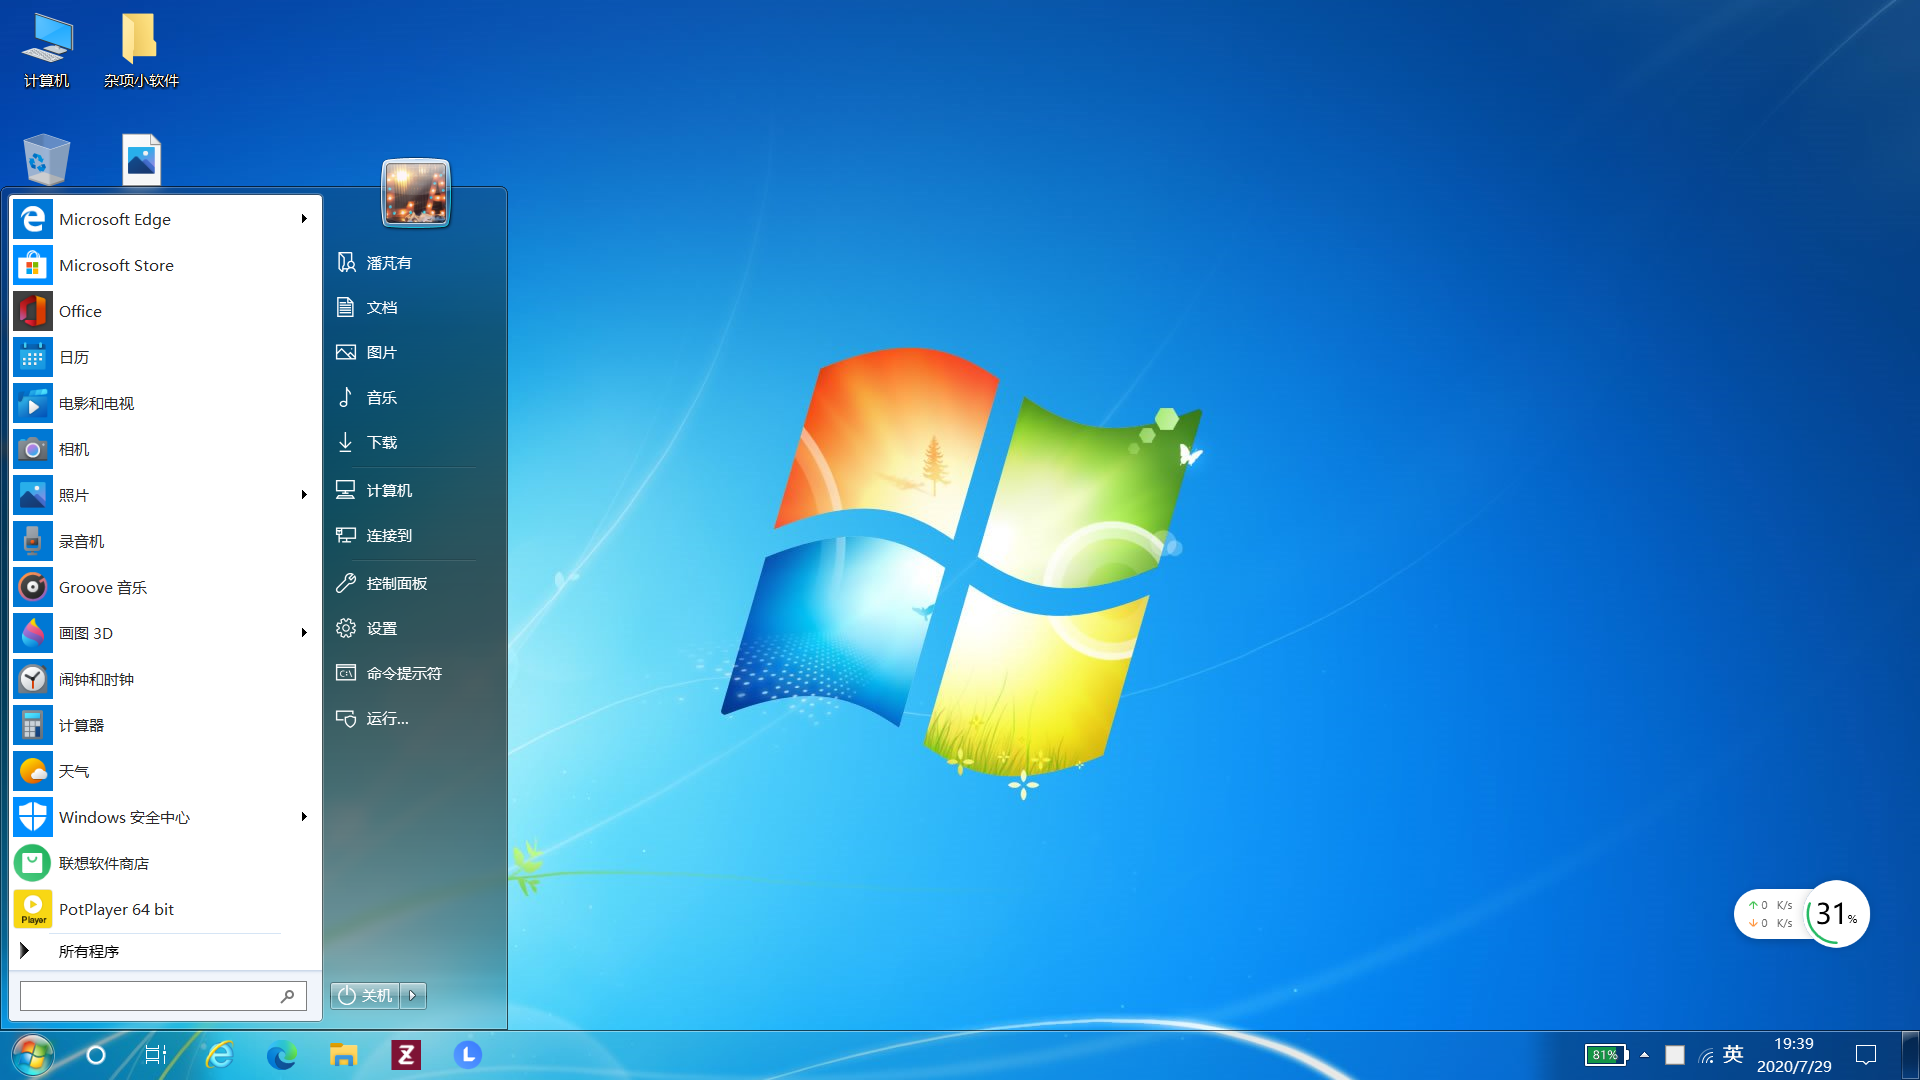
Task: Launch new Edge from taskbar
Action: tap(281, 1055)
